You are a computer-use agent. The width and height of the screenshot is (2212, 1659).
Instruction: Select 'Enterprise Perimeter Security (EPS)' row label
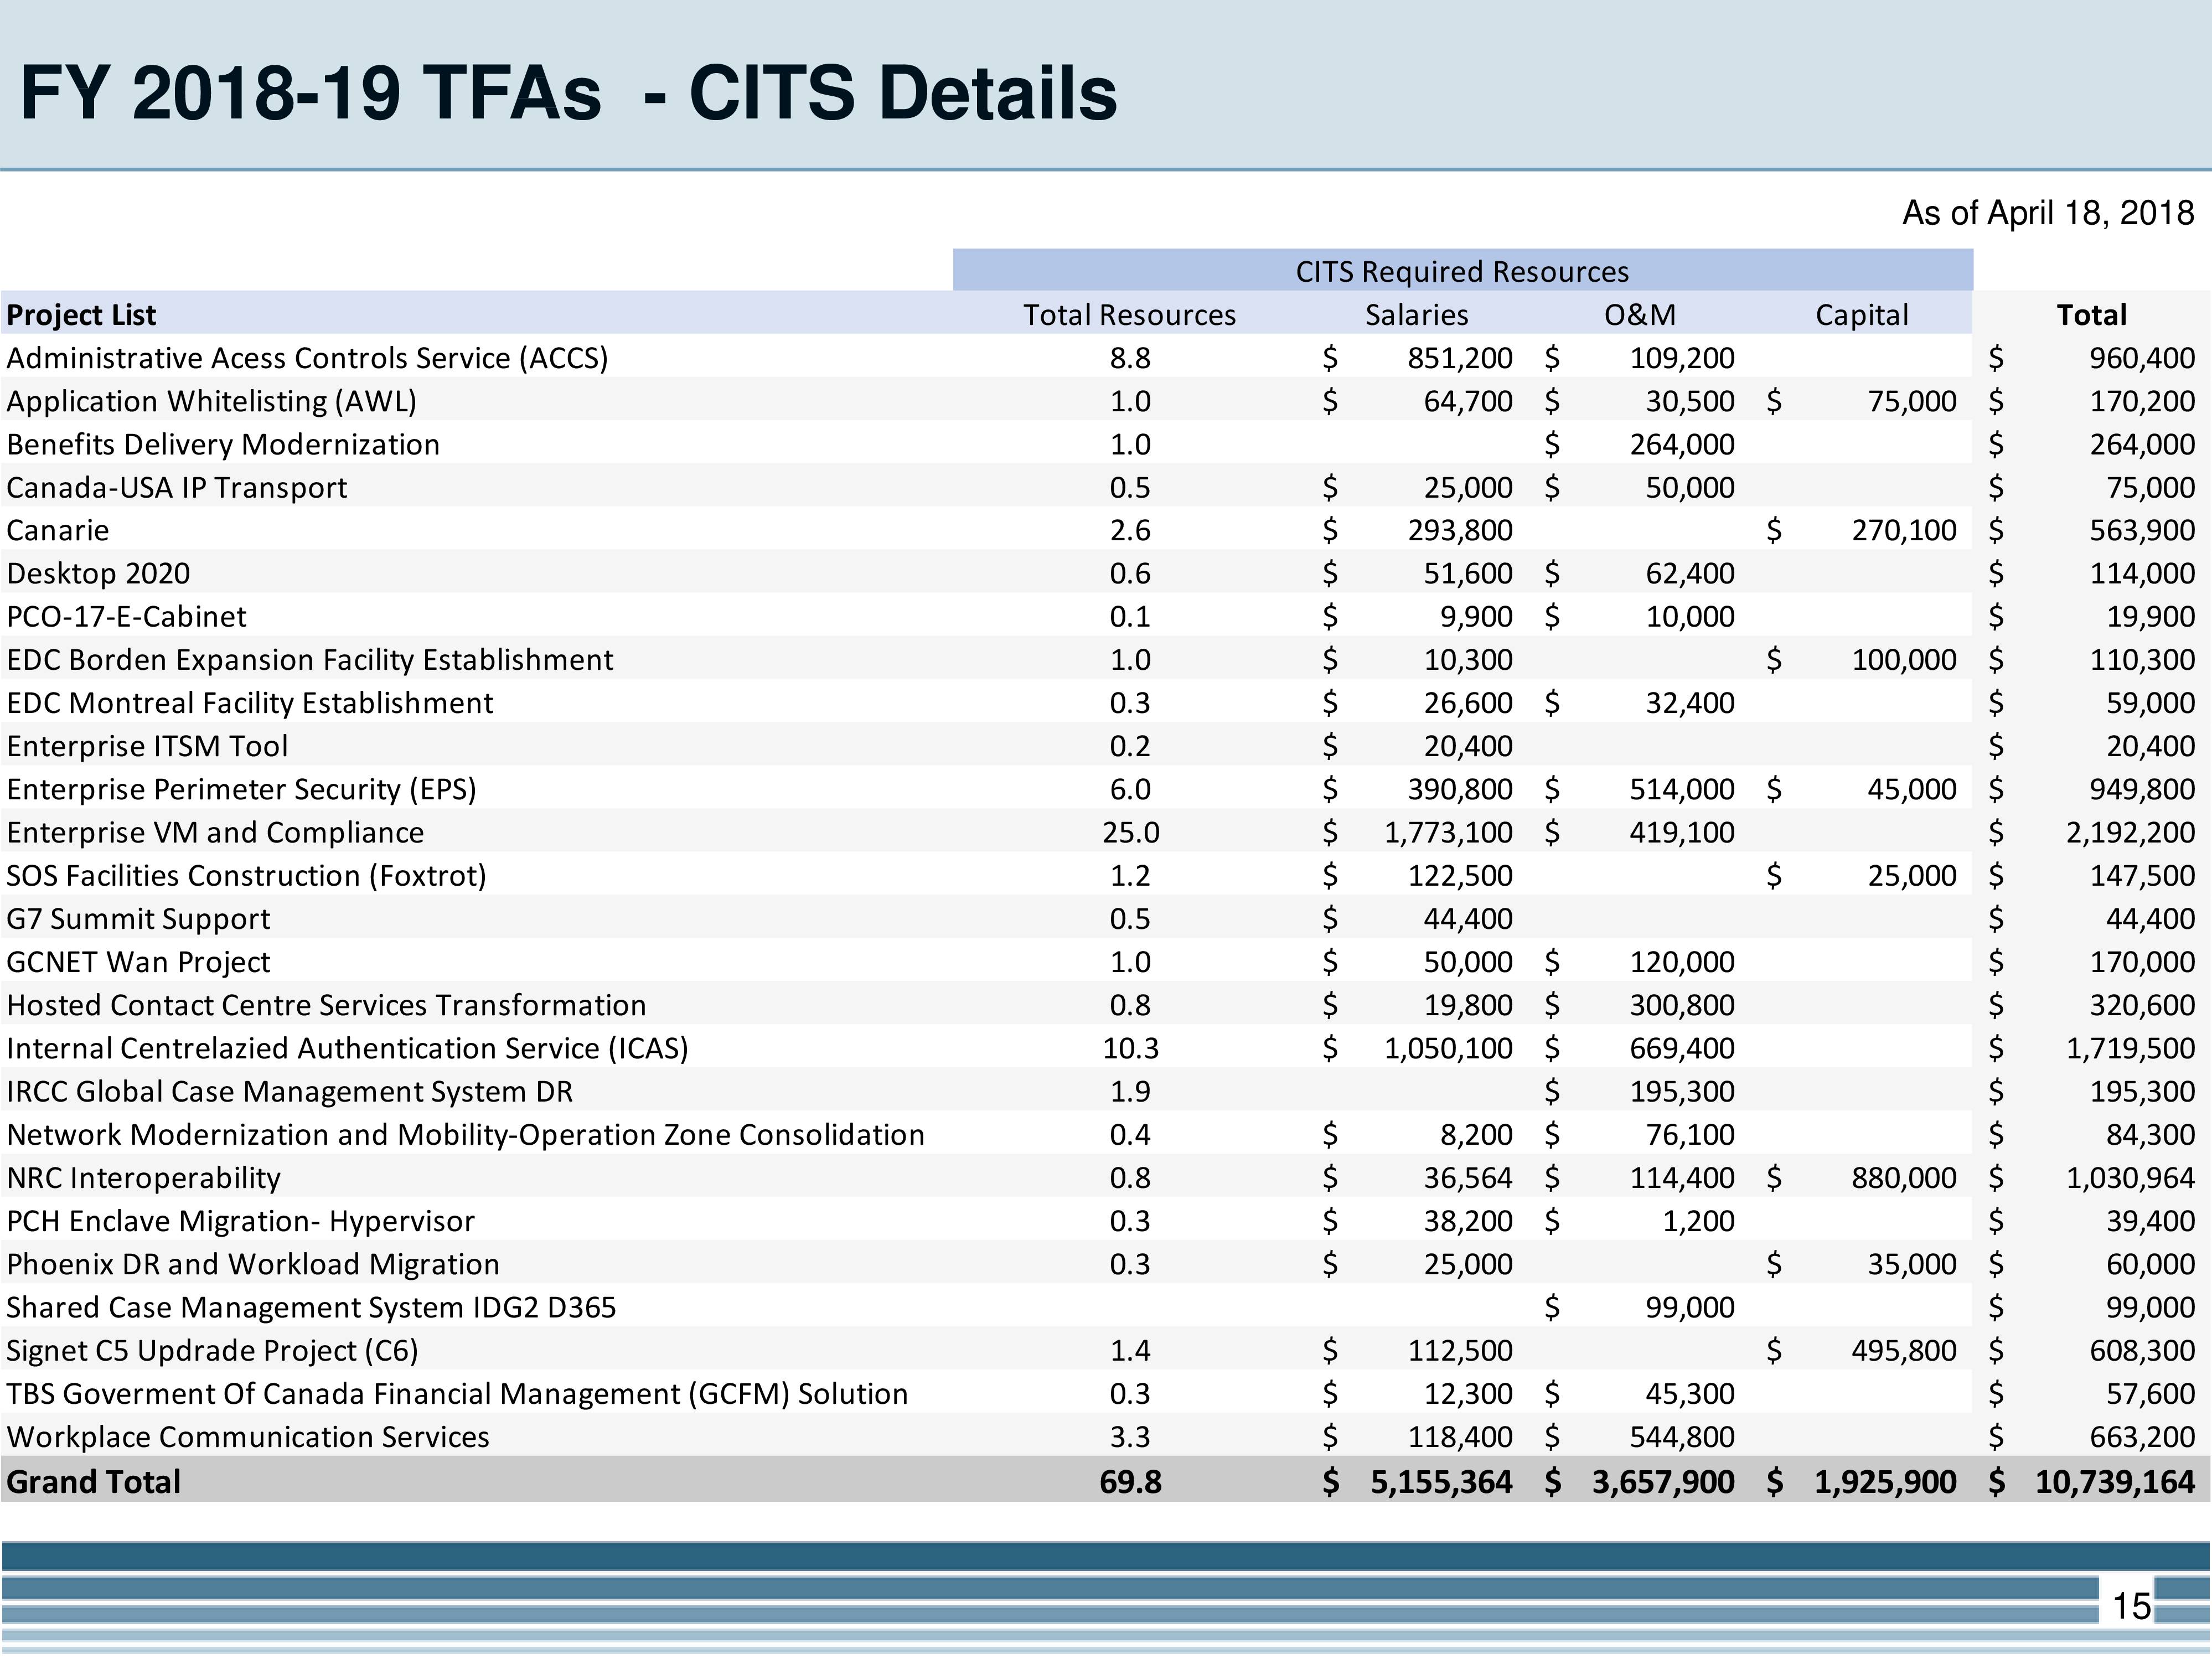pyautogui.click(x=241, y=789)
